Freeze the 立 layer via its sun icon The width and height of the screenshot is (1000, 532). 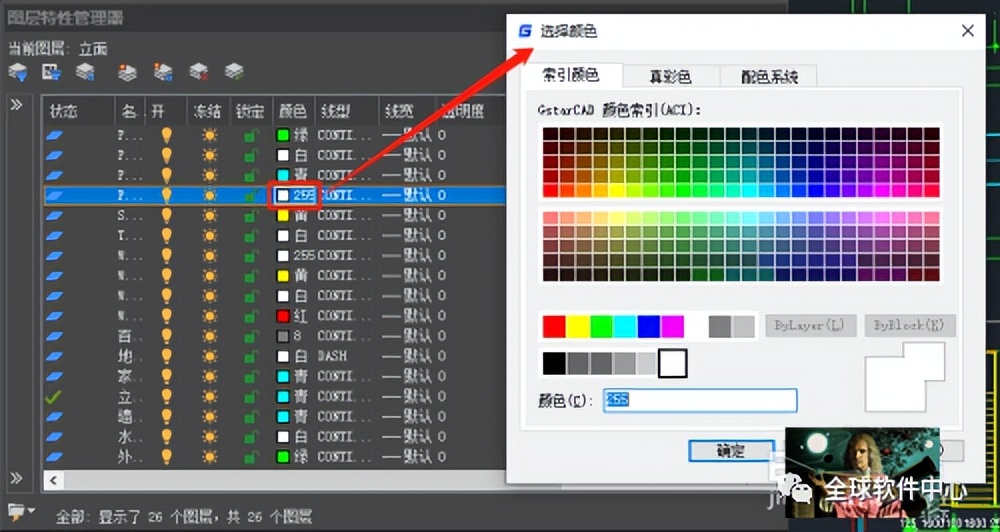pos(209,397)
